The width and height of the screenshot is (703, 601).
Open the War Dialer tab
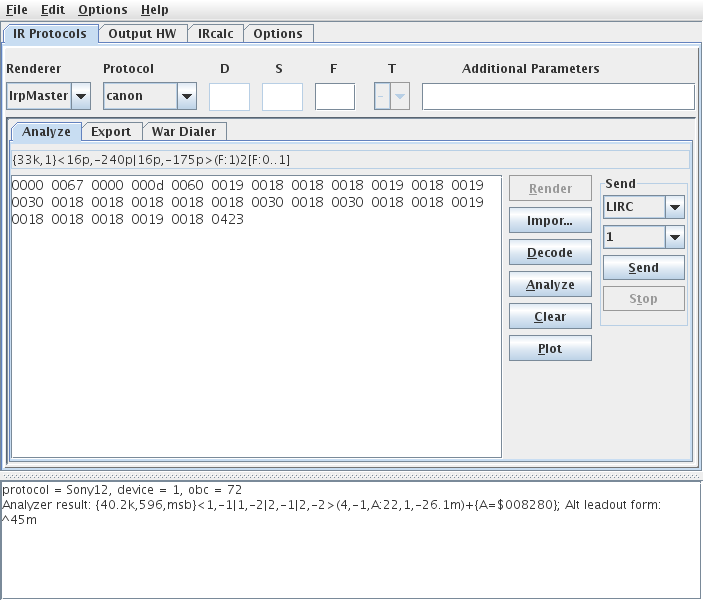[x=184, y=131]
